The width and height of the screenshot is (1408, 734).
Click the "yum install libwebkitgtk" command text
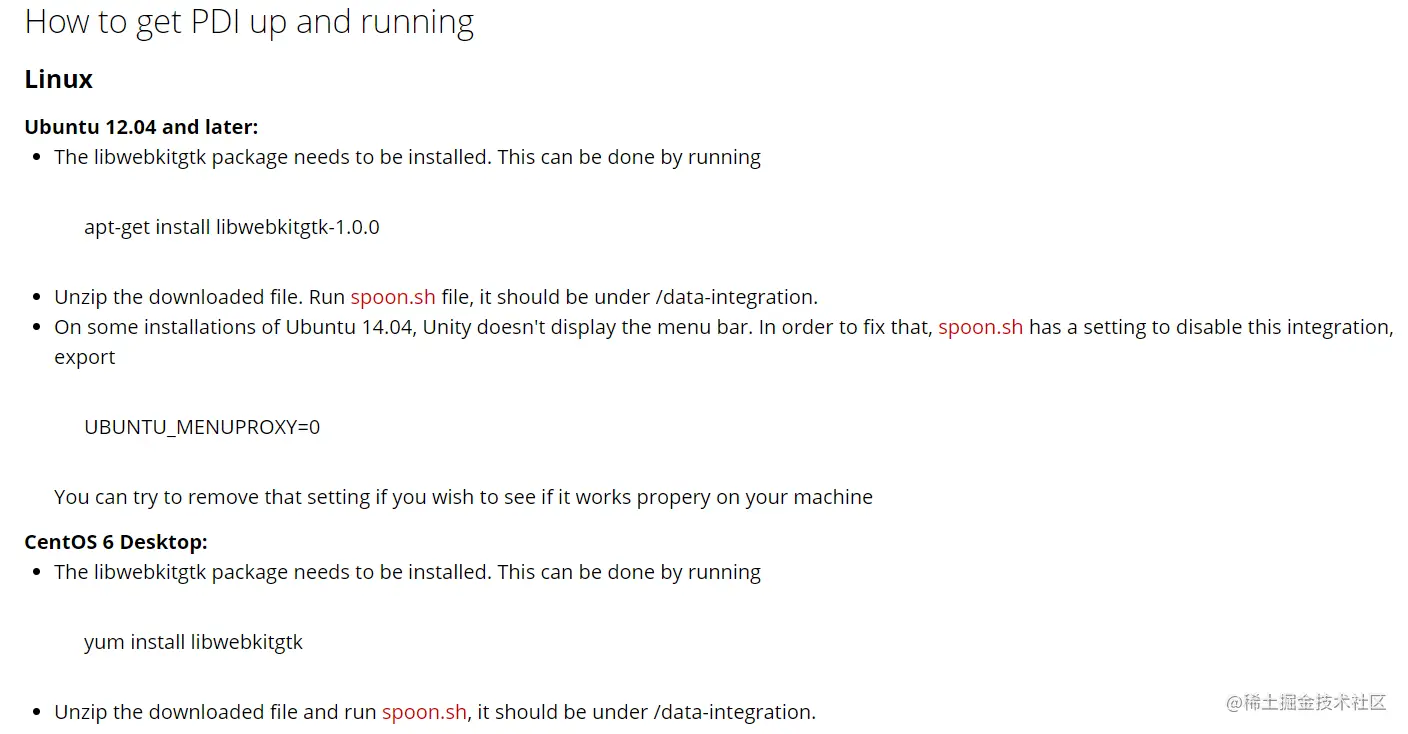click(193, 642)
